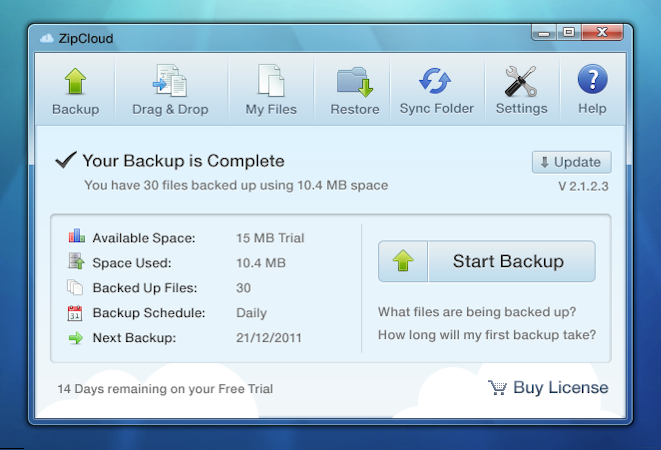Maximize the ZipCloud window
This screenshot has width=661, height=450.
(569, 32)
